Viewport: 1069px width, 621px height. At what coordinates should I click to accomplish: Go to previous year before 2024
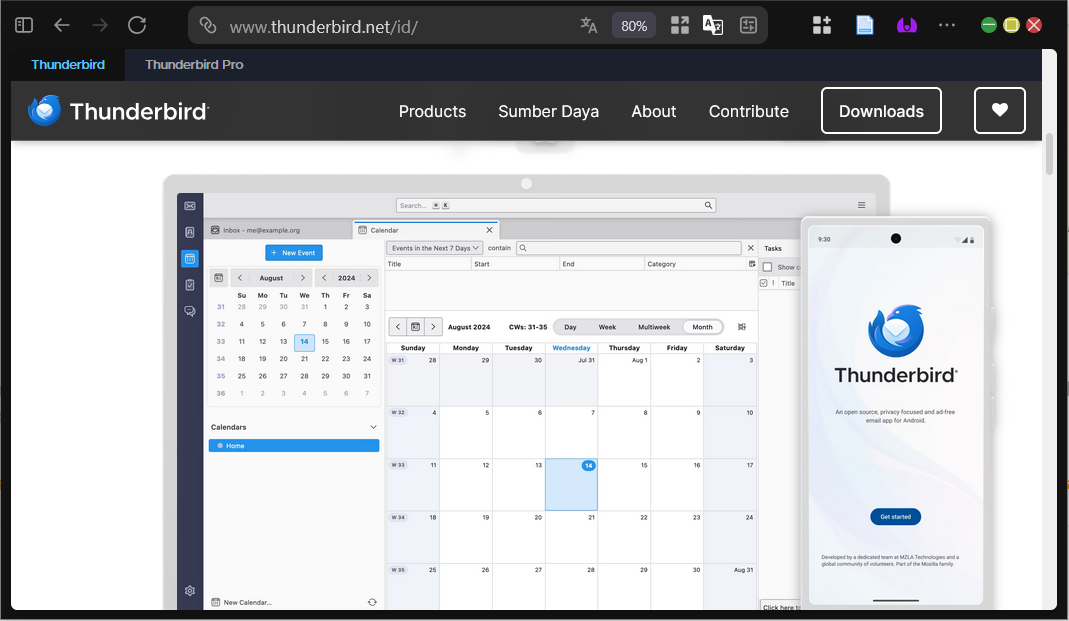click(324, 277)
